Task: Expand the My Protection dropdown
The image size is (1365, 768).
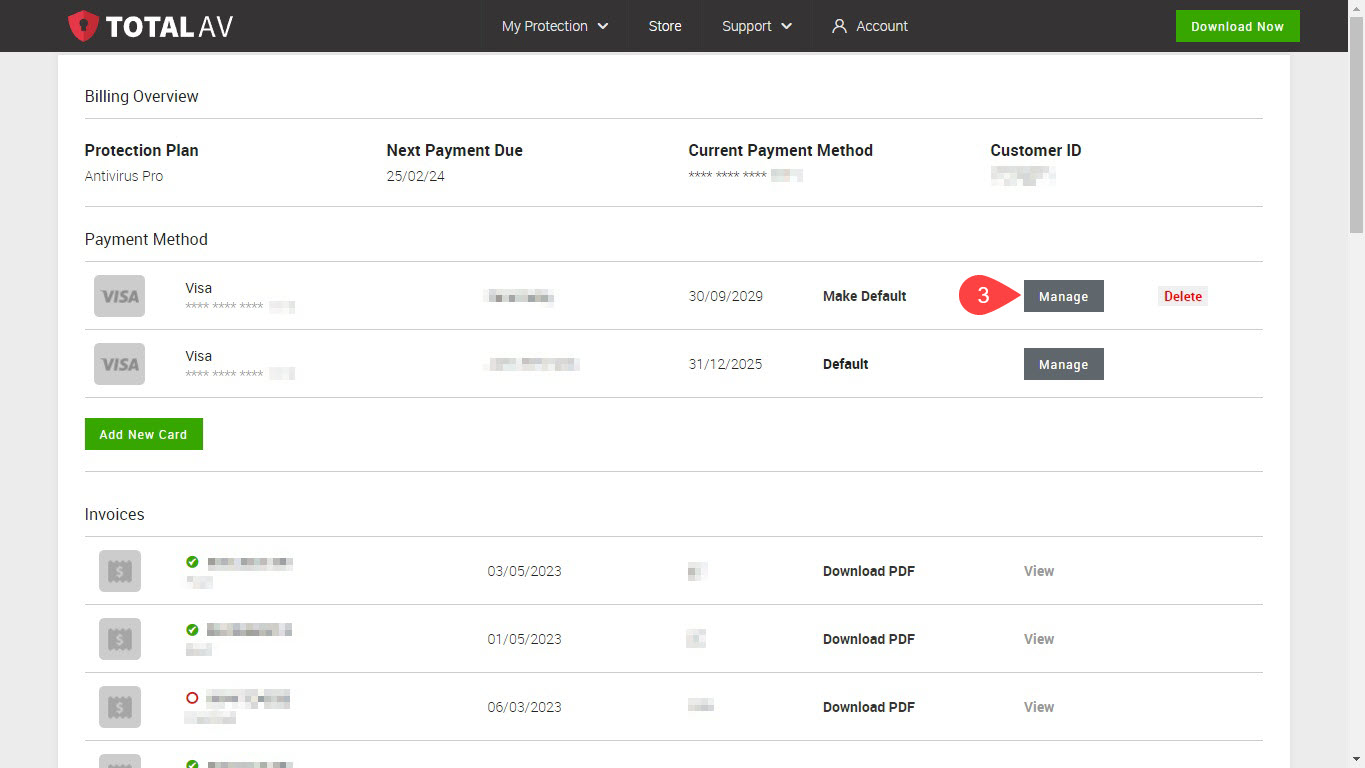Action: (555, 26)
